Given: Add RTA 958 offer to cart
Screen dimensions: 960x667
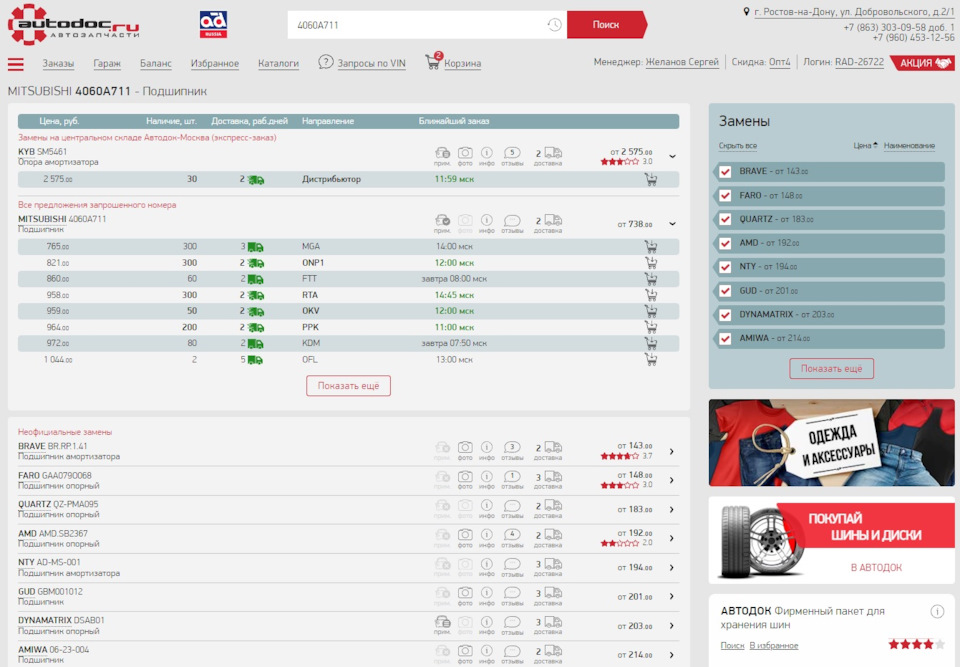Looking at the screenshot, I should click(x=651, y=295).
